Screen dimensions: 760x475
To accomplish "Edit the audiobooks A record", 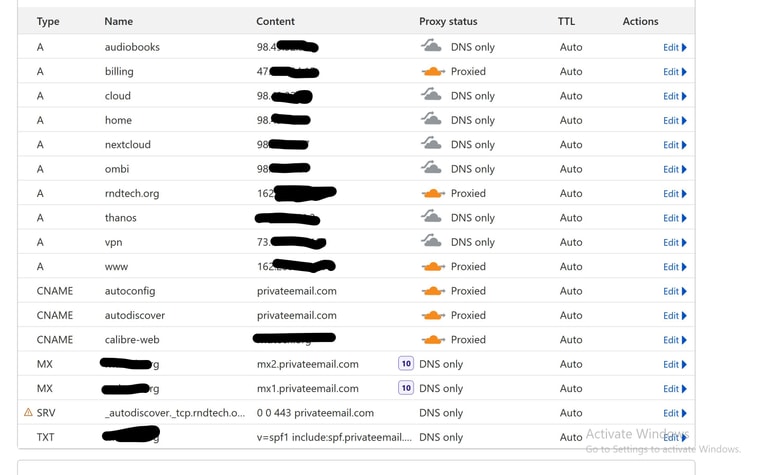I will point(675,48).
